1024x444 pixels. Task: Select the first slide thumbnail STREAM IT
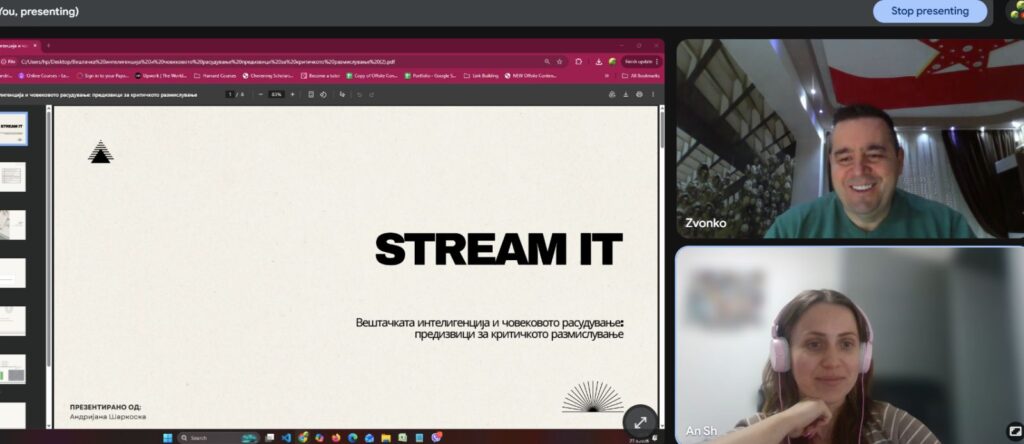tap(13, 127)
